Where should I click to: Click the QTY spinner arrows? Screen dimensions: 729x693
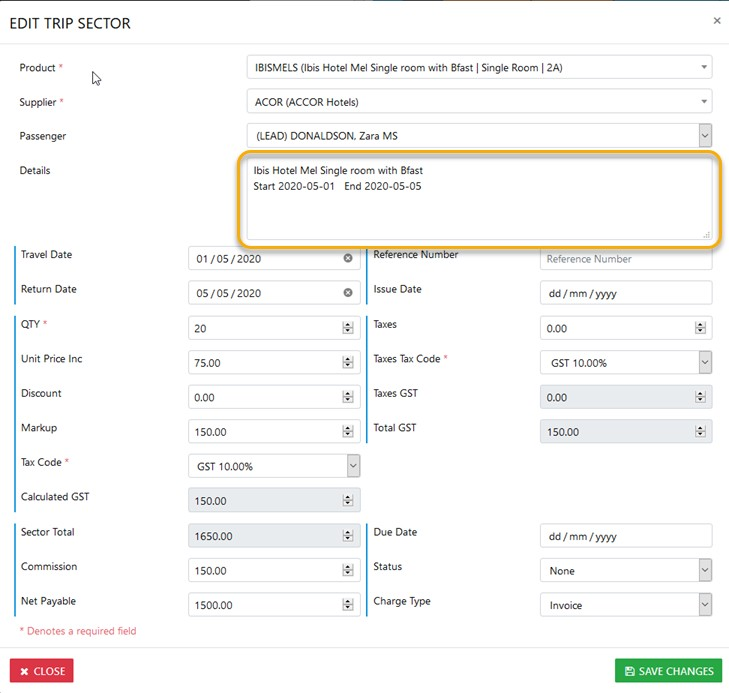[x=348, y=328]
